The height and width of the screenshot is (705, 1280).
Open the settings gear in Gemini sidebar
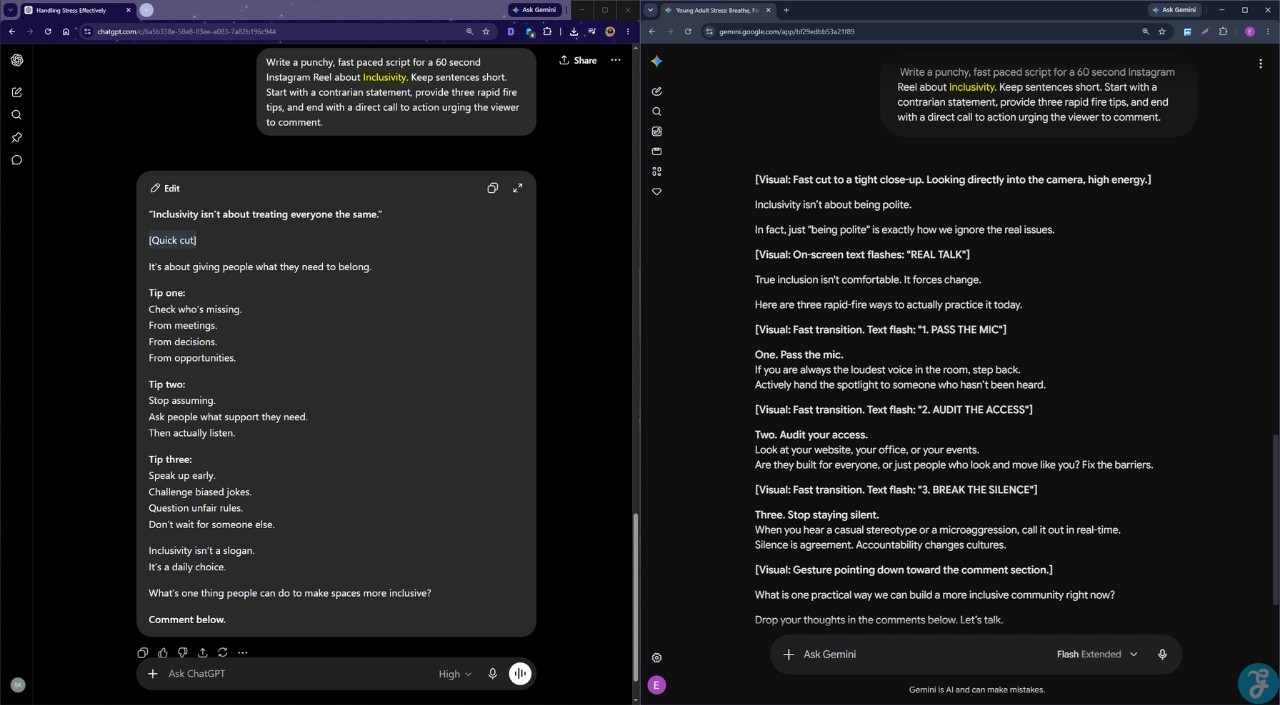pyautogui.click(x=657, y=658)
